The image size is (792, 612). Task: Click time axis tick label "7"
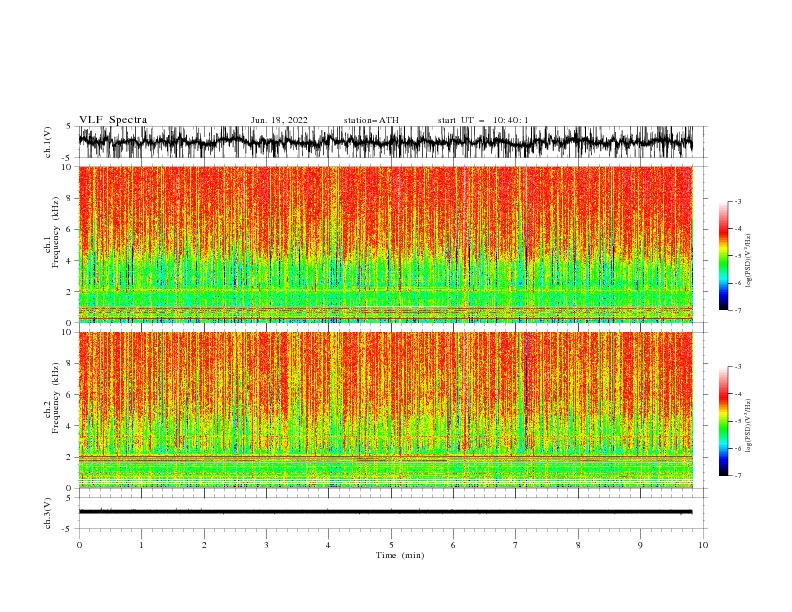point(516,545)
